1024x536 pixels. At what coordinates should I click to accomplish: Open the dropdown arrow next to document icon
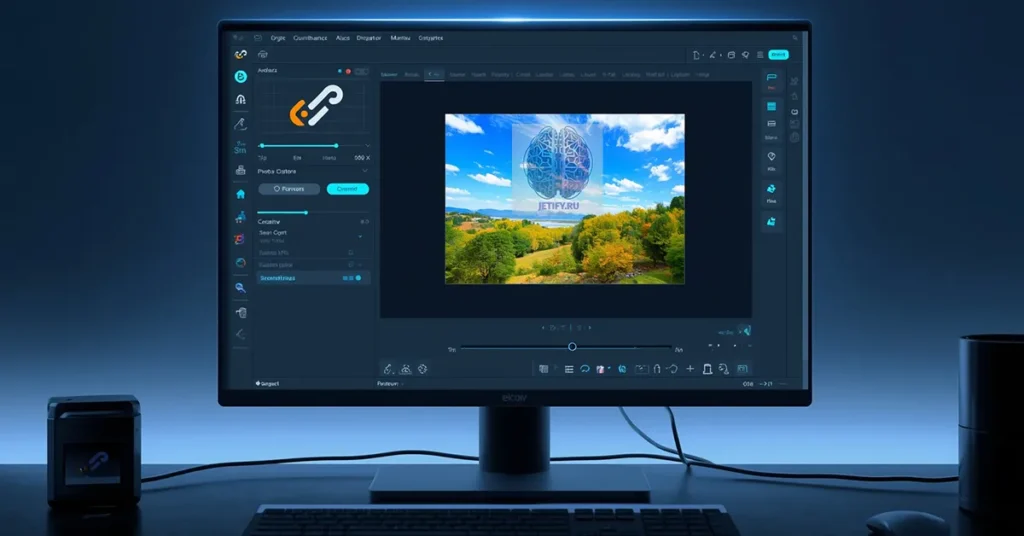pyautogui.click(x=703, y=55)
